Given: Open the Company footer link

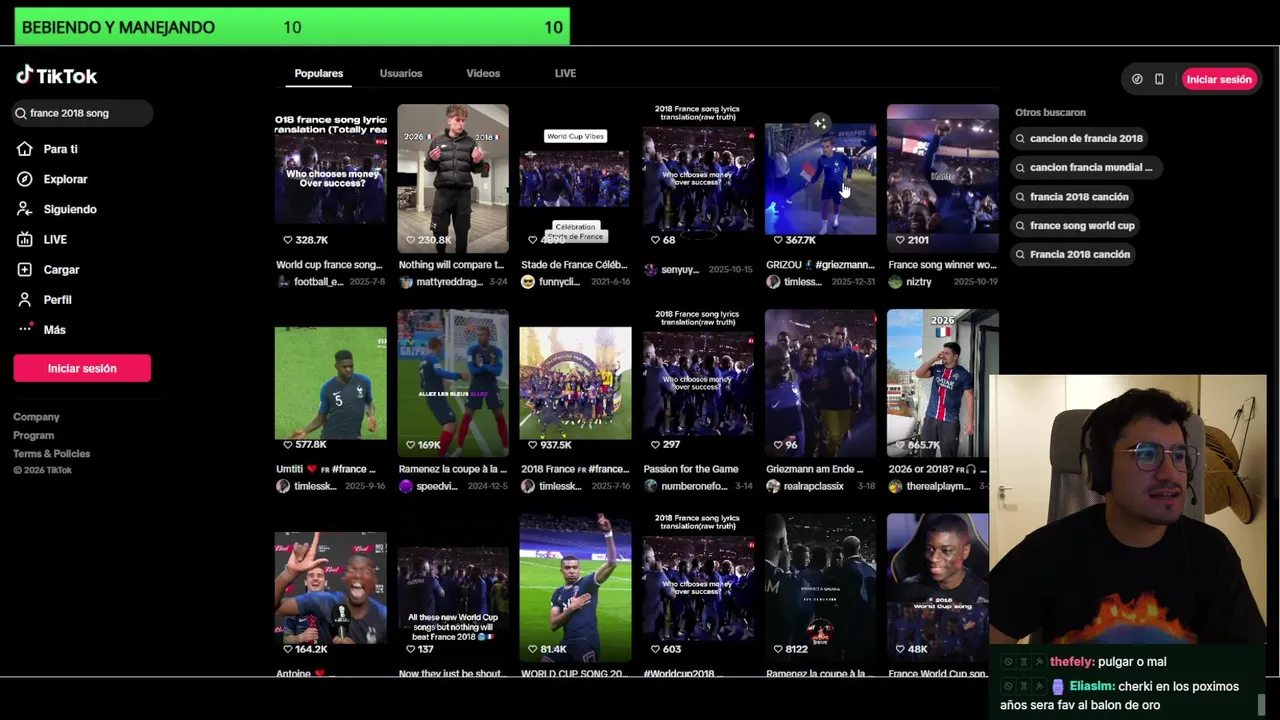Looking at the screenshot, I should point(36,417).
